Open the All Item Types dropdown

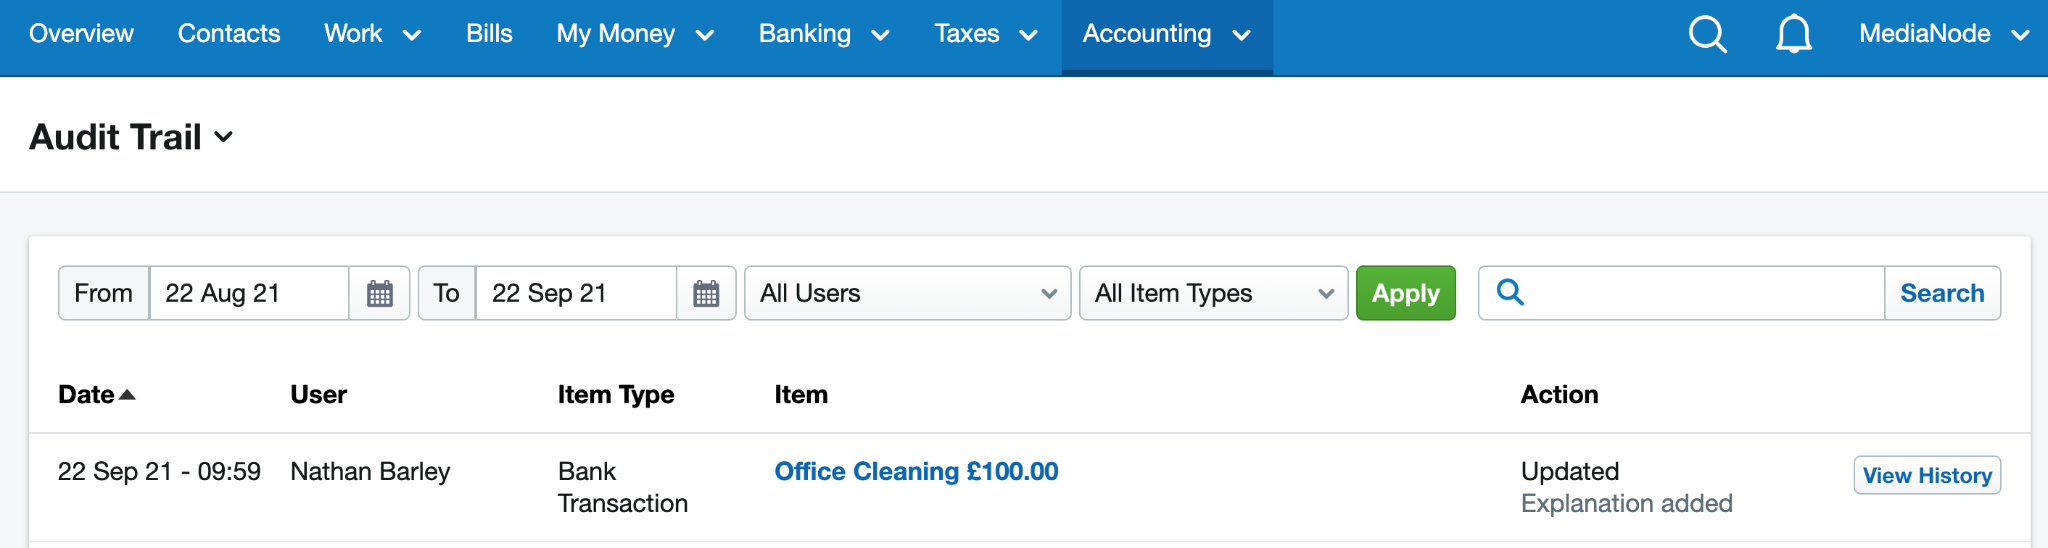[1214, 293]
